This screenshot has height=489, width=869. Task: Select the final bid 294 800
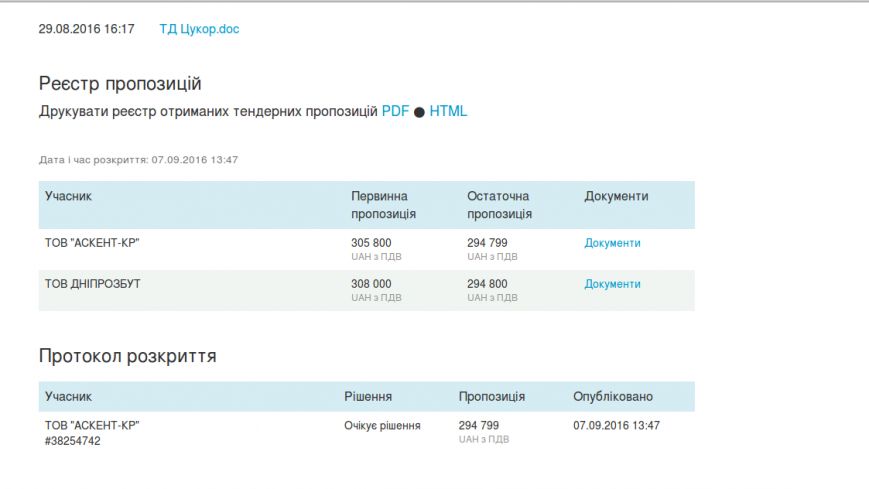pos(487,284)
